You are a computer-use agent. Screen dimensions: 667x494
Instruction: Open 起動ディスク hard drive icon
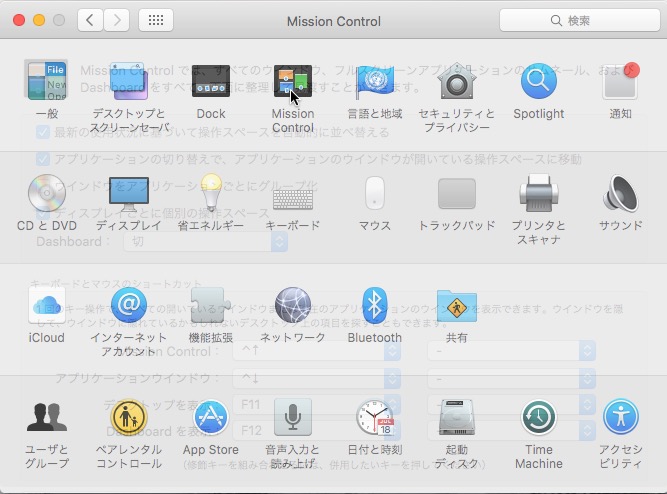pyautogui.click(x=456, y=417)
